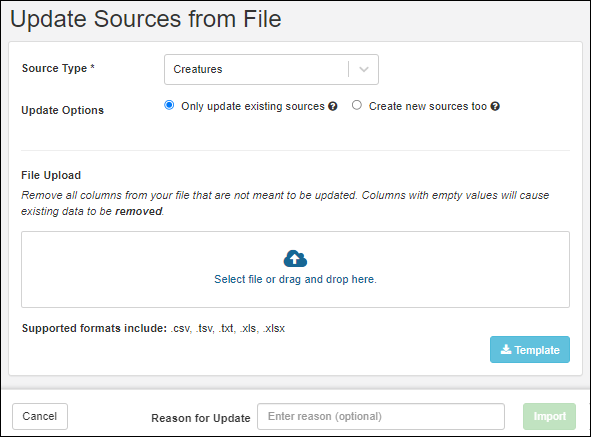
Task: Open the Creatures source type combo box
Action: click(271, 69)
